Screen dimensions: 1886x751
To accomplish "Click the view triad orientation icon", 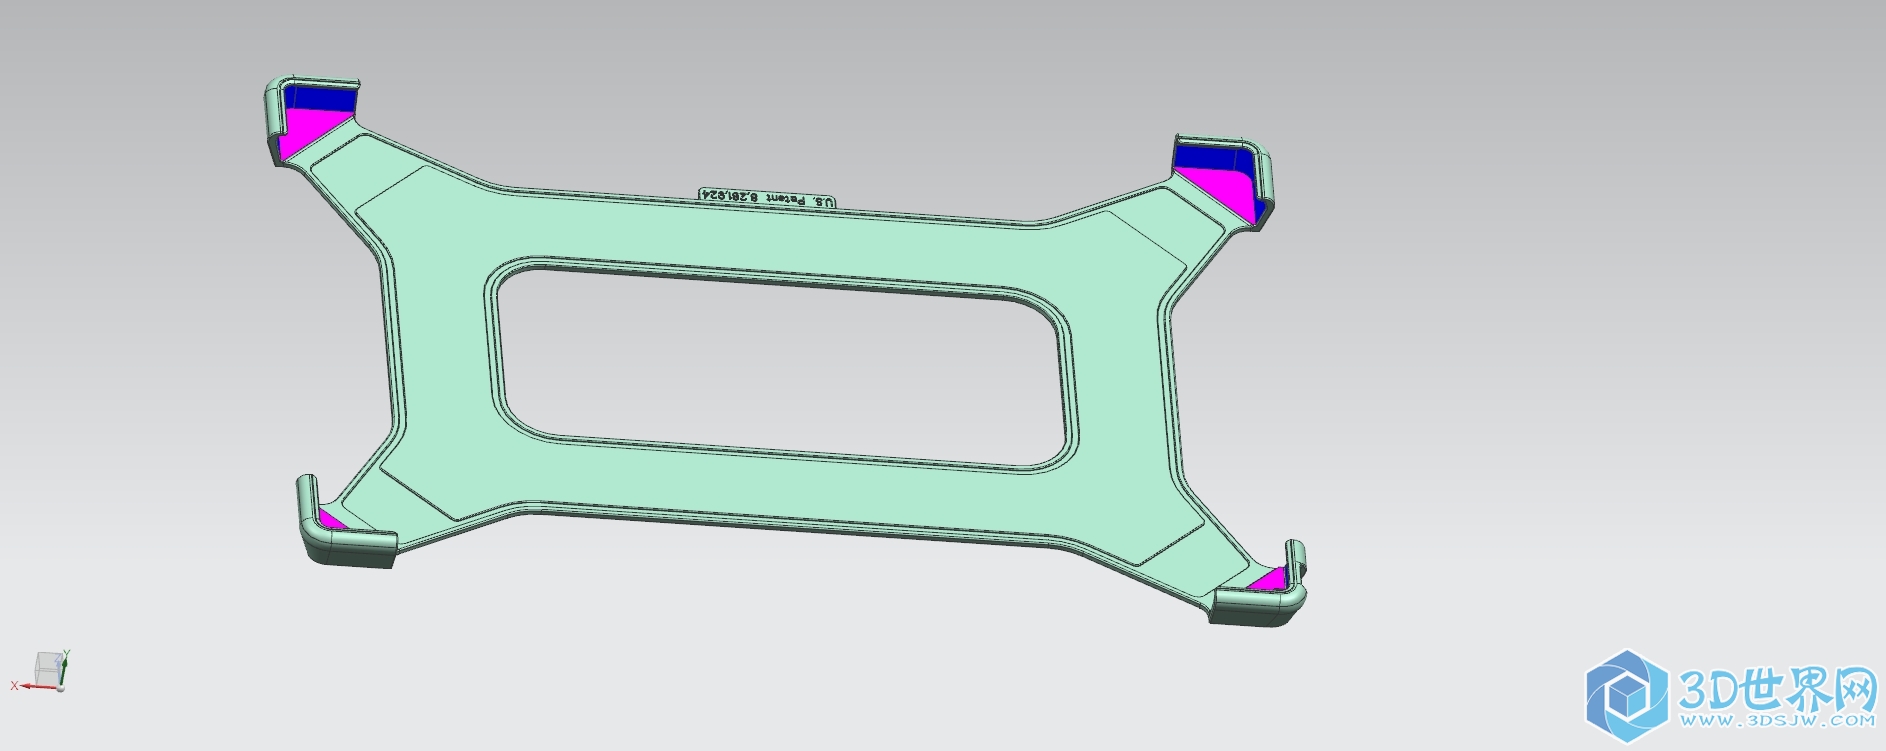I will click(42, 672).
